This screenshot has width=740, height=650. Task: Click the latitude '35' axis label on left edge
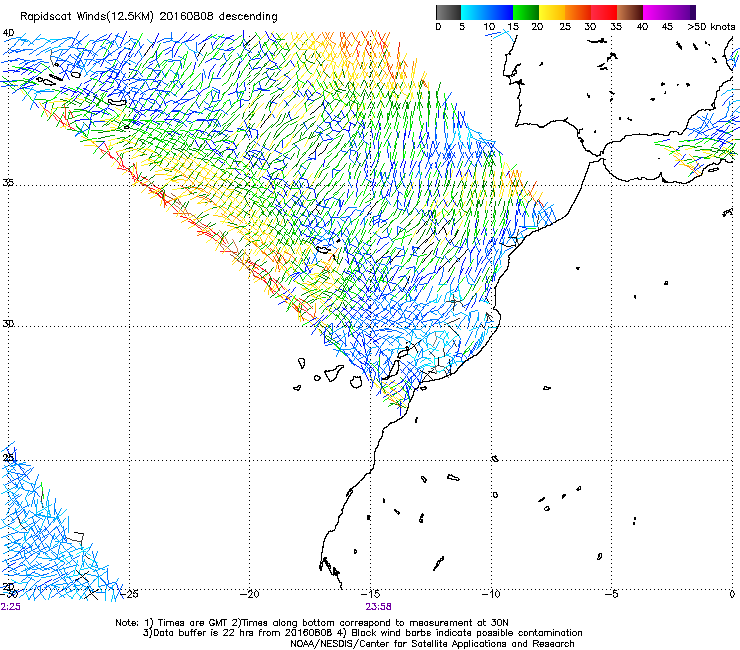8,182
